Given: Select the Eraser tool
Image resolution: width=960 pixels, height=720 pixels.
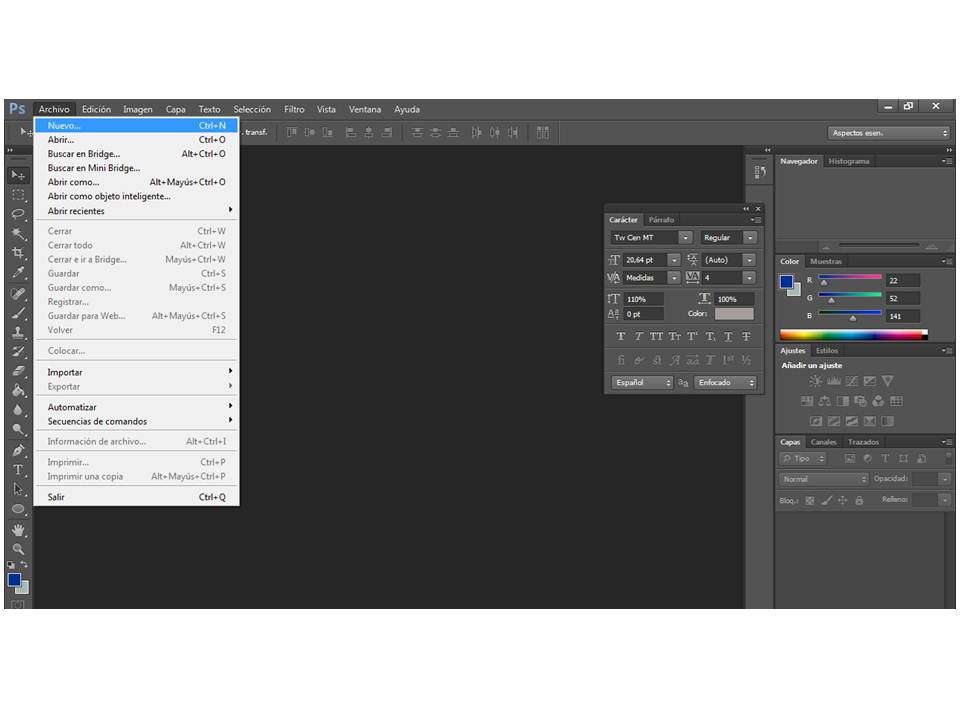Looking at the screenshot, I should tap(18, 371).
